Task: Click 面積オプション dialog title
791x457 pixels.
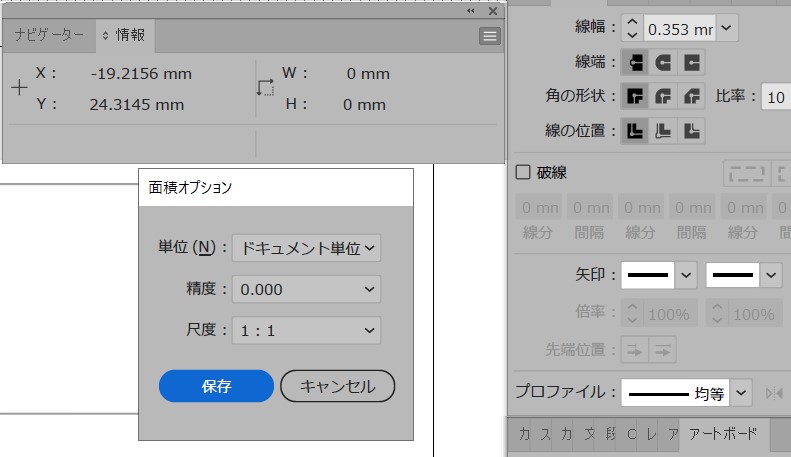Action: [x=190, y=188]
